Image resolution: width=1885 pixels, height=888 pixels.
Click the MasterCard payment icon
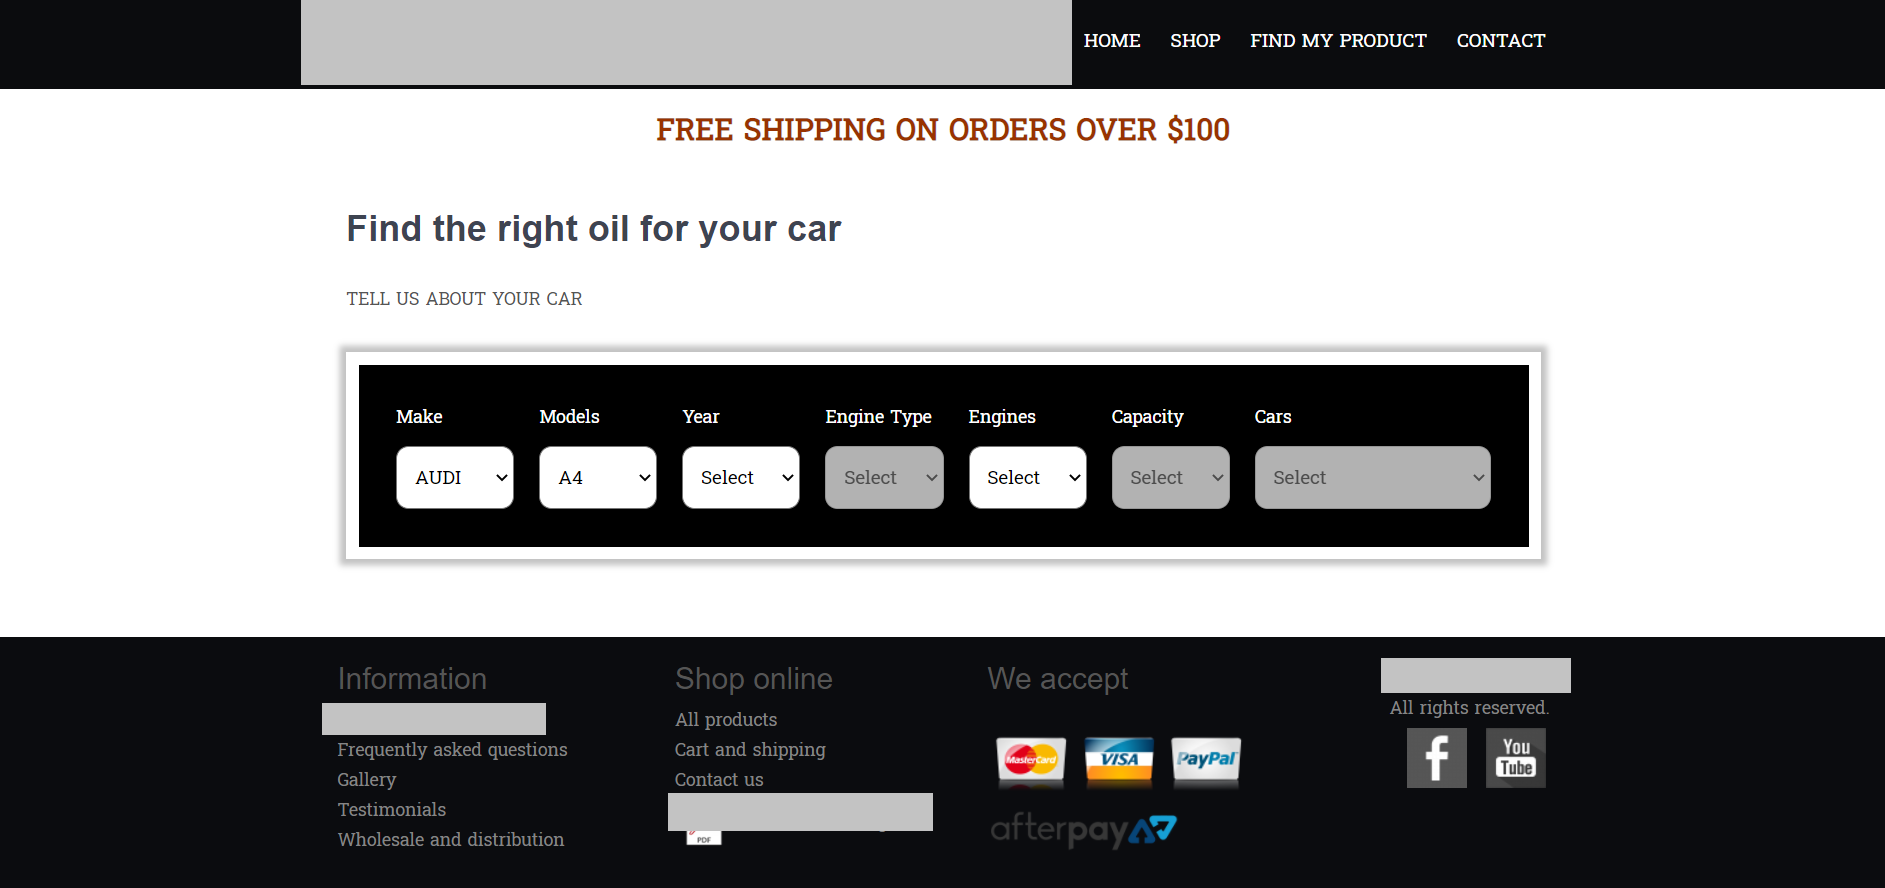(1031, 761)
